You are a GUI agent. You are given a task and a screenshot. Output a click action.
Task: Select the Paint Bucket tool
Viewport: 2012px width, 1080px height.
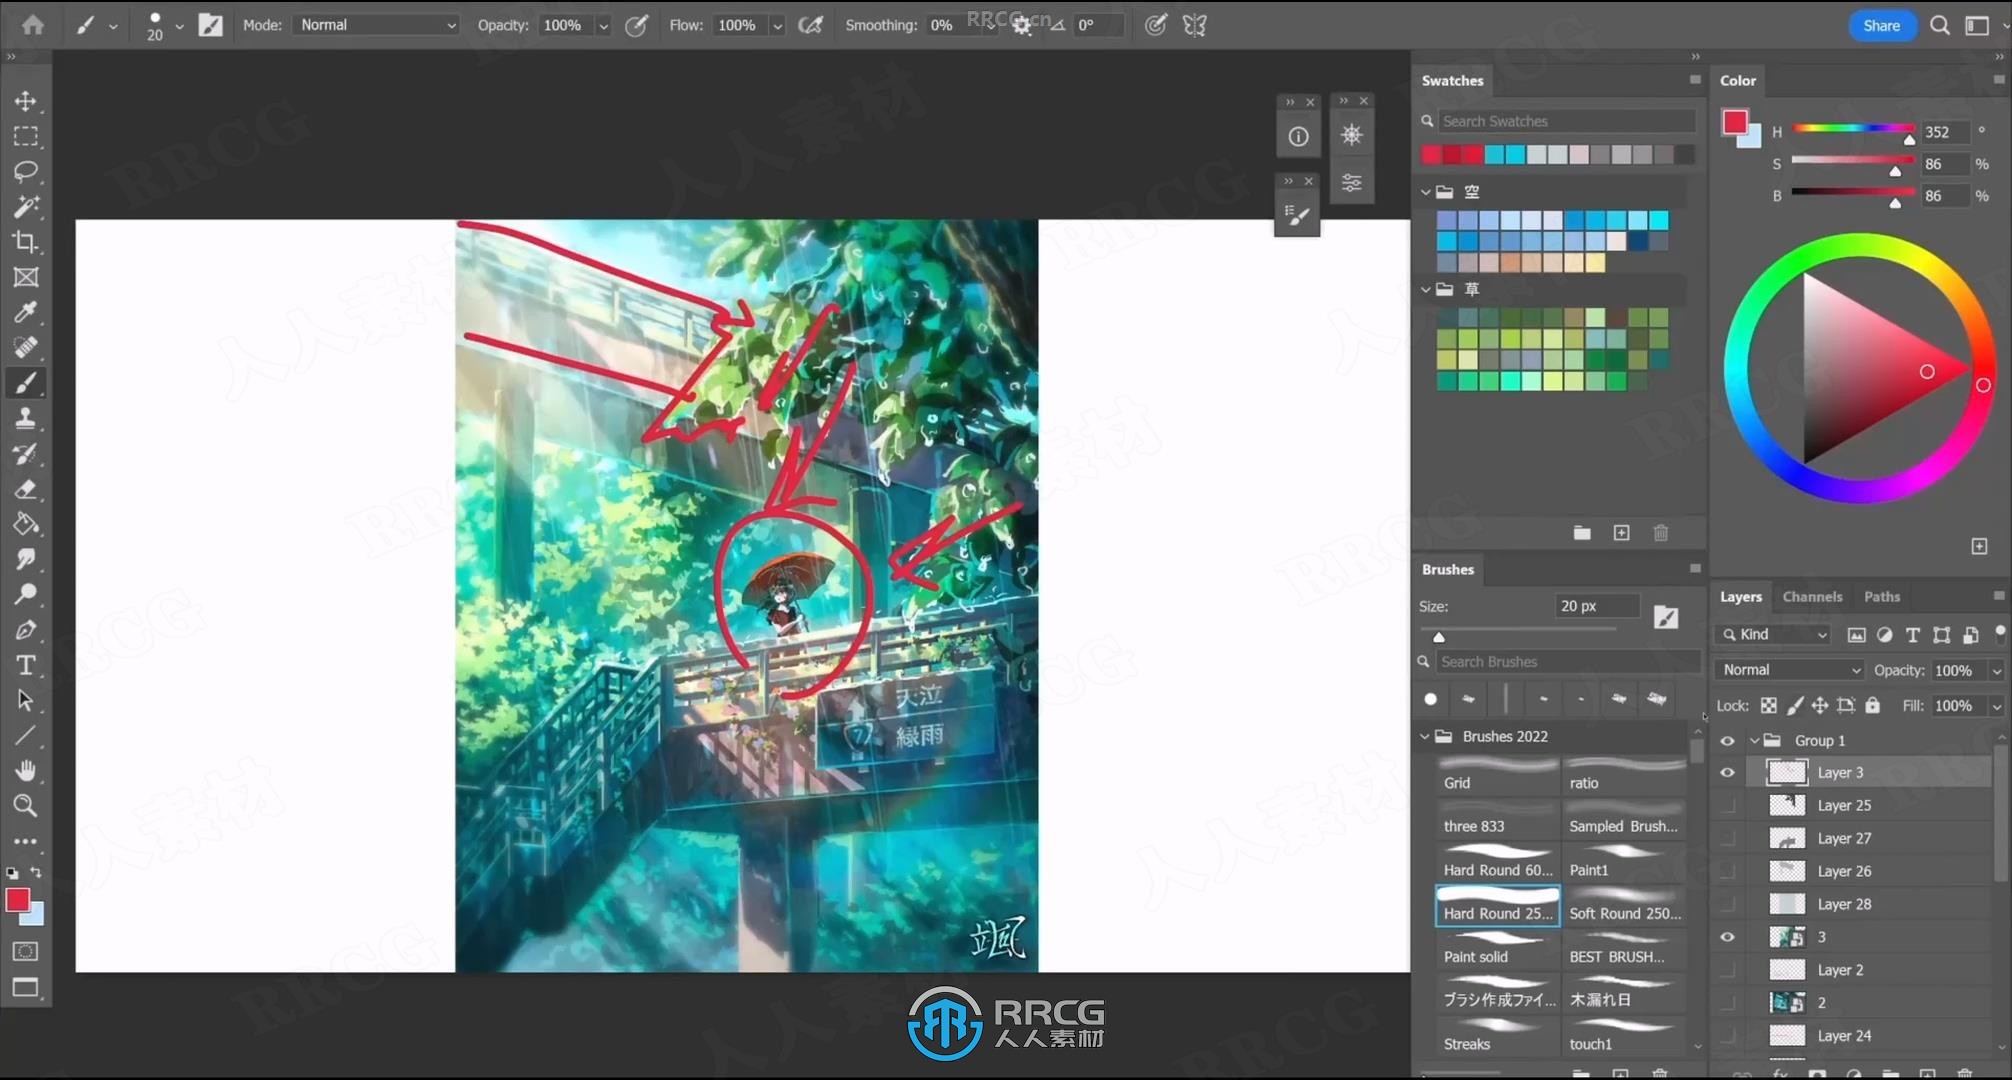pos(26,524)
